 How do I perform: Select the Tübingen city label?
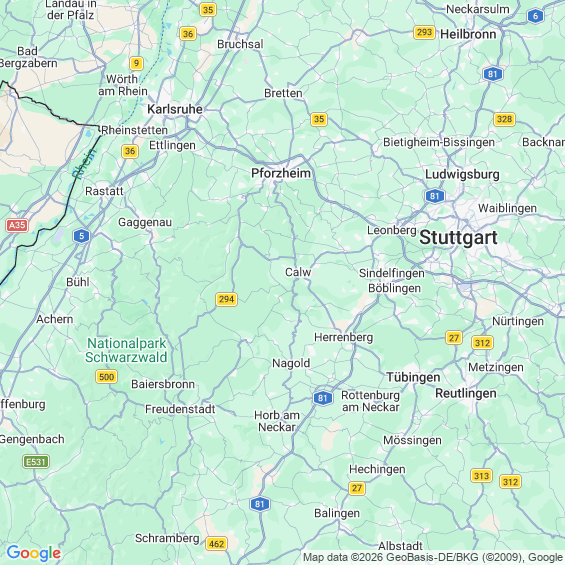click(x=413, y=377)
